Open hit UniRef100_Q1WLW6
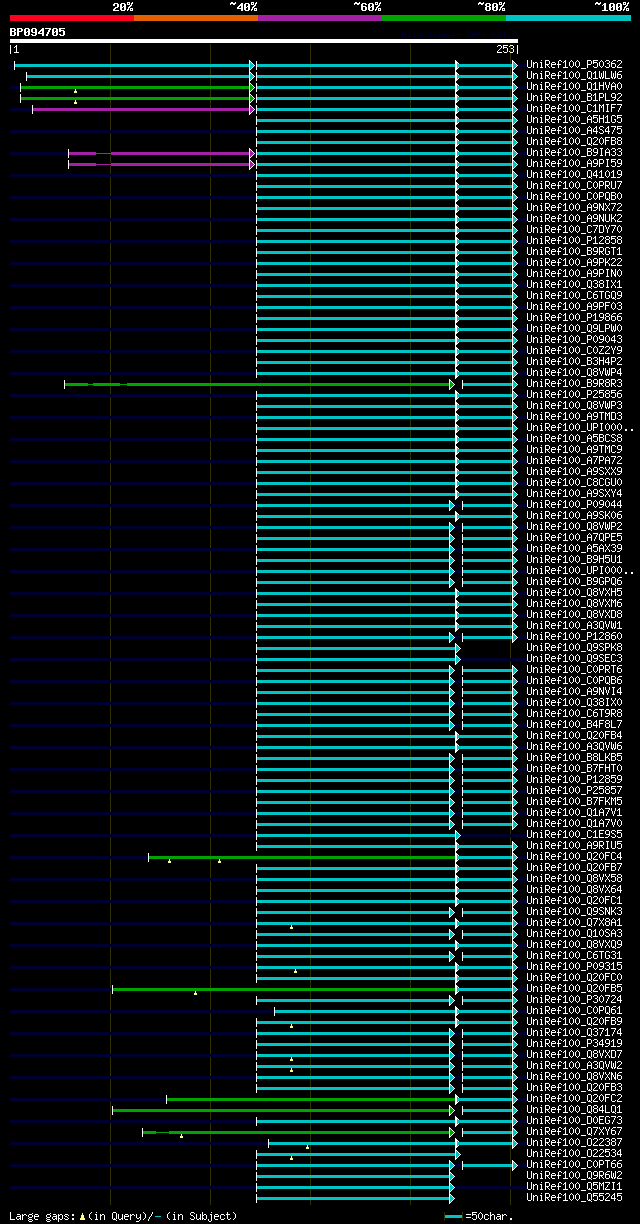 (x=574, y=76)
